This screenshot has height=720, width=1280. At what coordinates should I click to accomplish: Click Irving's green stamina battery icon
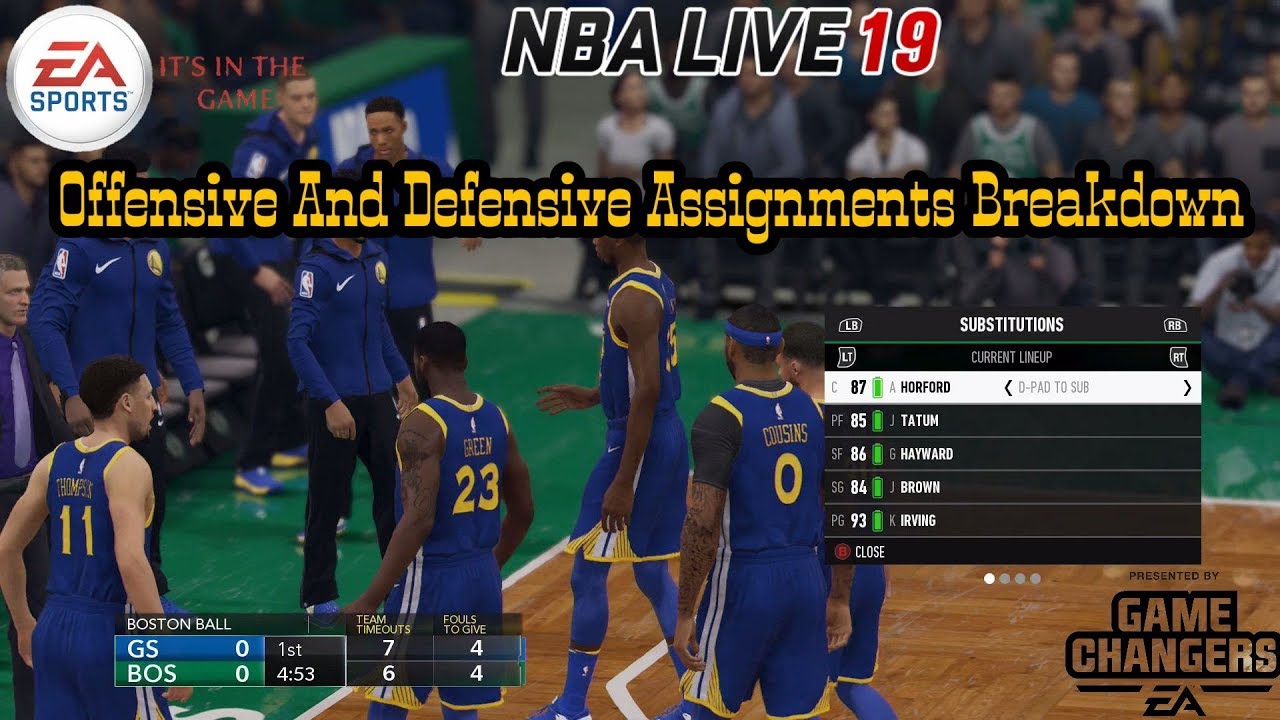[878, 521]
